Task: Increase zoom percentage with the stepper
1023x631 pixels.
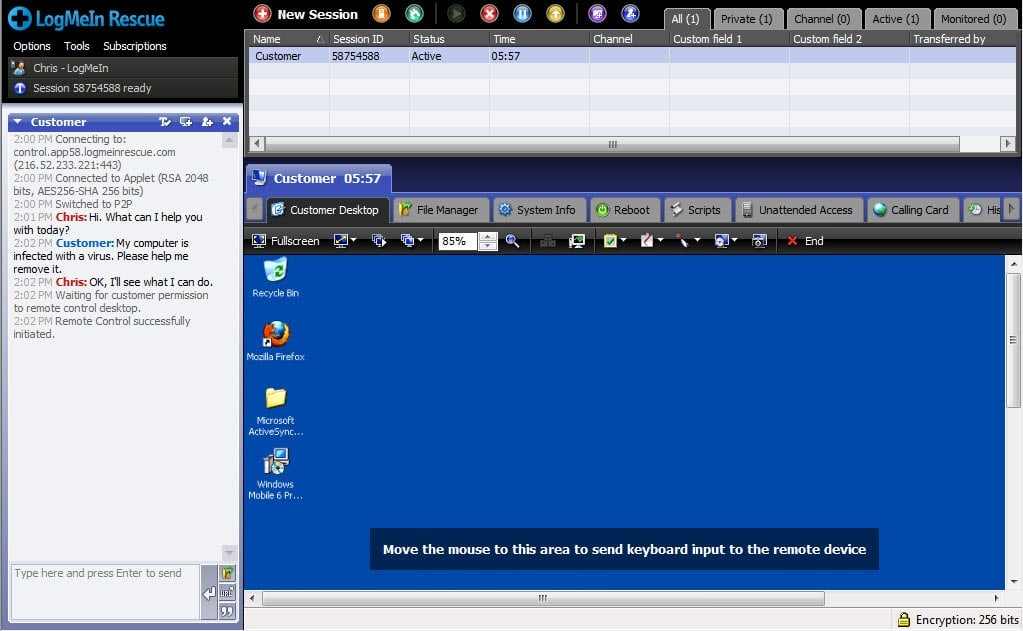Action: point(487,237)
